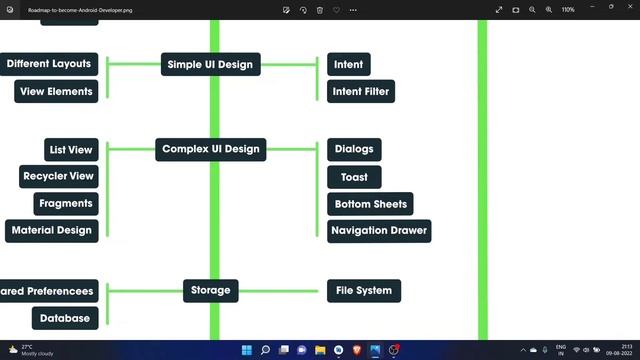640x360 pixels.
Task: Open the Chat app in the taskbar
Action: click(x=302, y=350)
